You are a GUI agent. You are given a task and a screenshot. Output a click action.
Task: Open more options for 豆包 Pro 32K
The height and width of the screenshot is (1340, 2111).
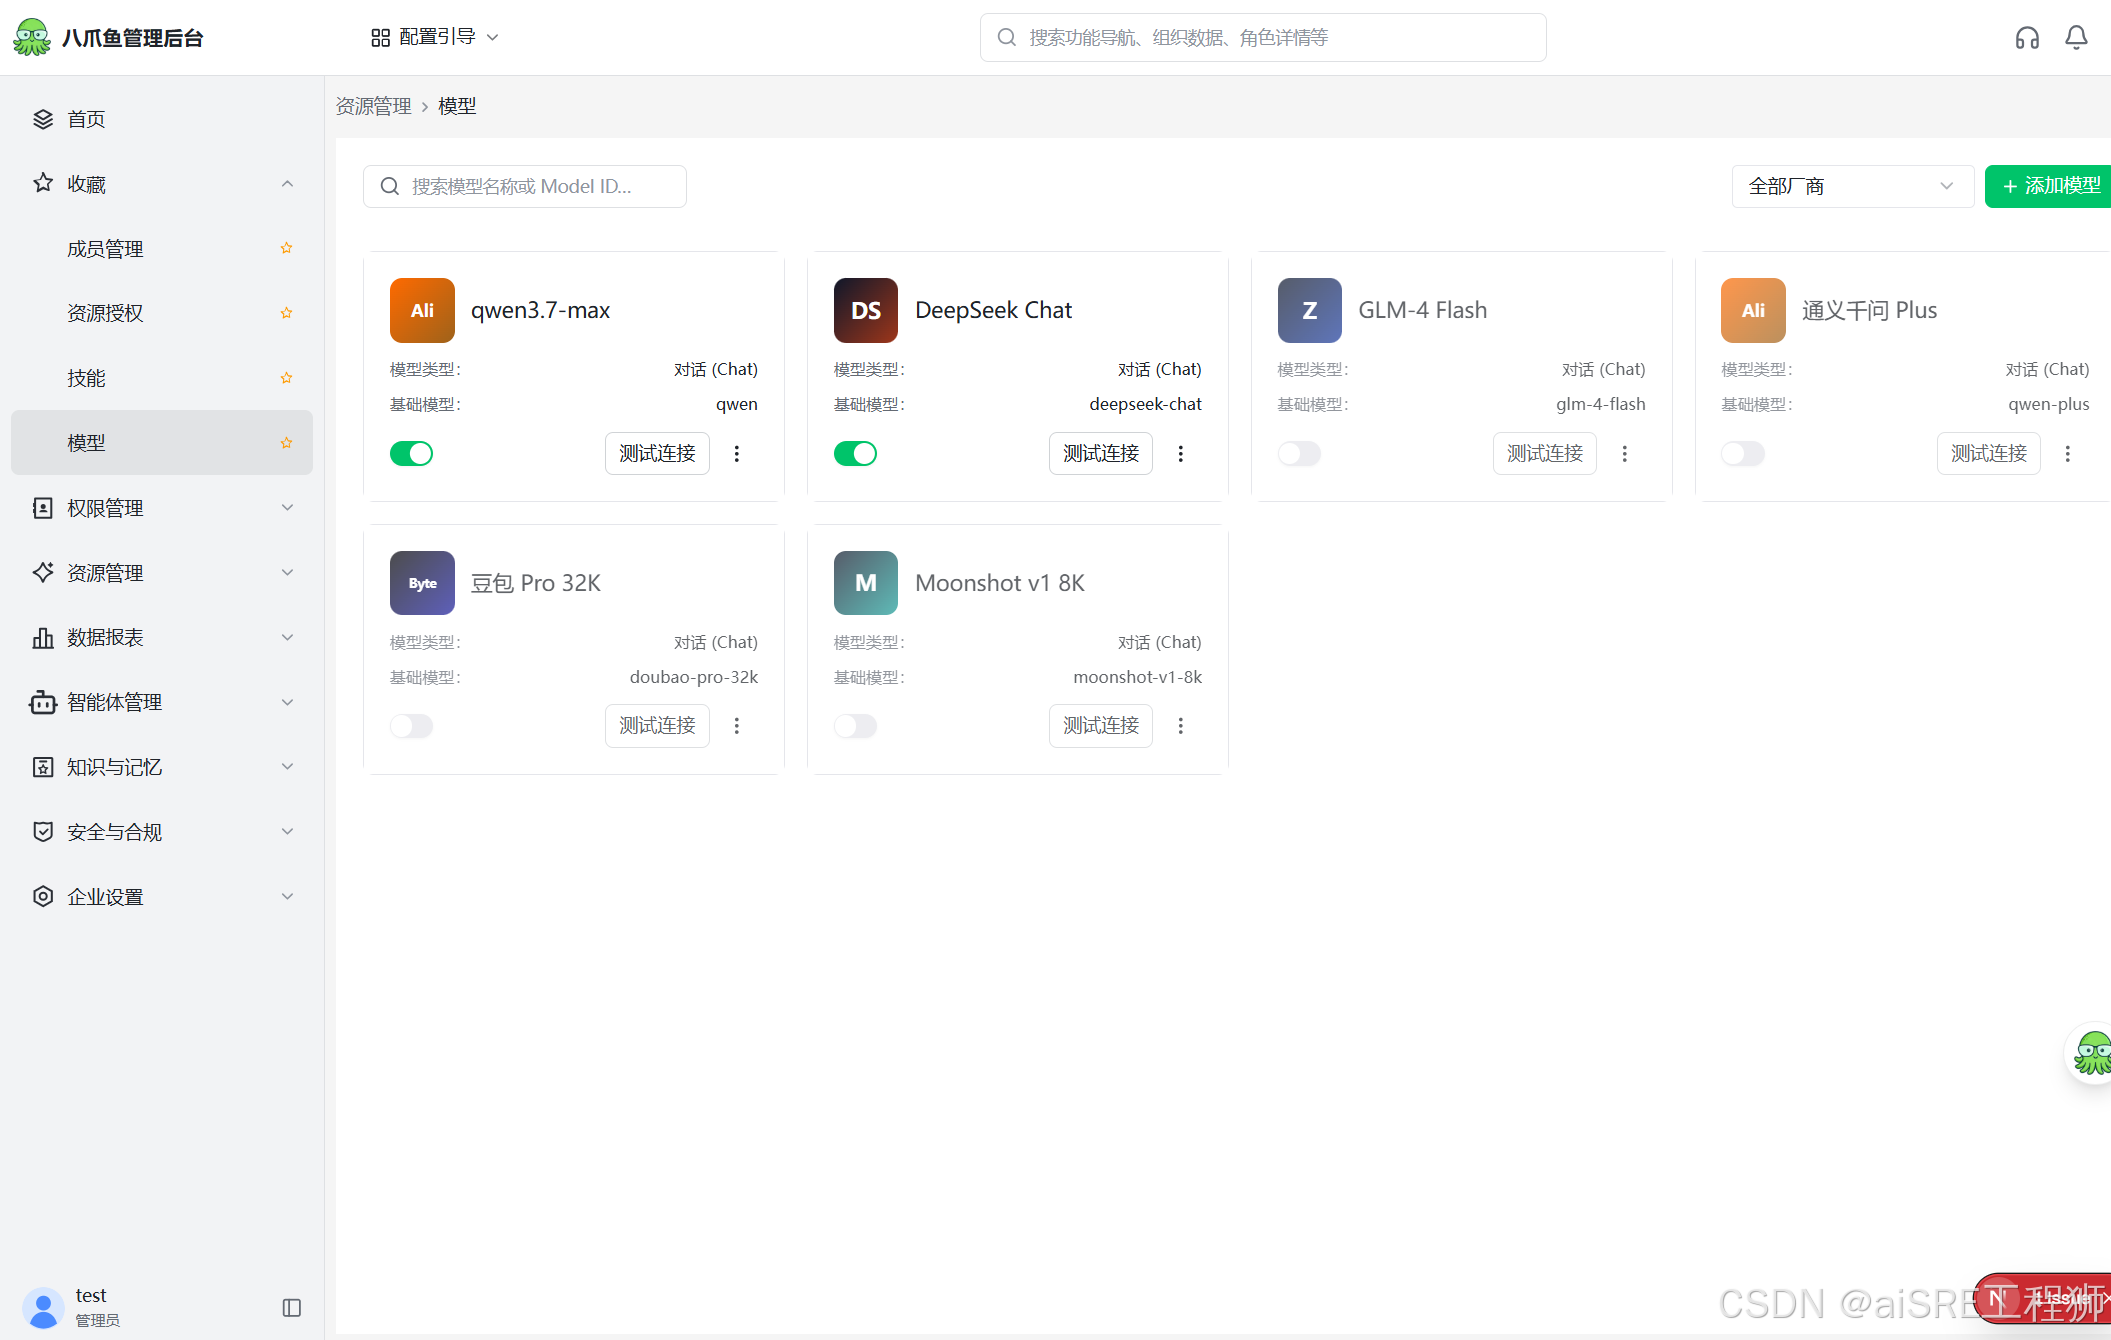point(737,726)
